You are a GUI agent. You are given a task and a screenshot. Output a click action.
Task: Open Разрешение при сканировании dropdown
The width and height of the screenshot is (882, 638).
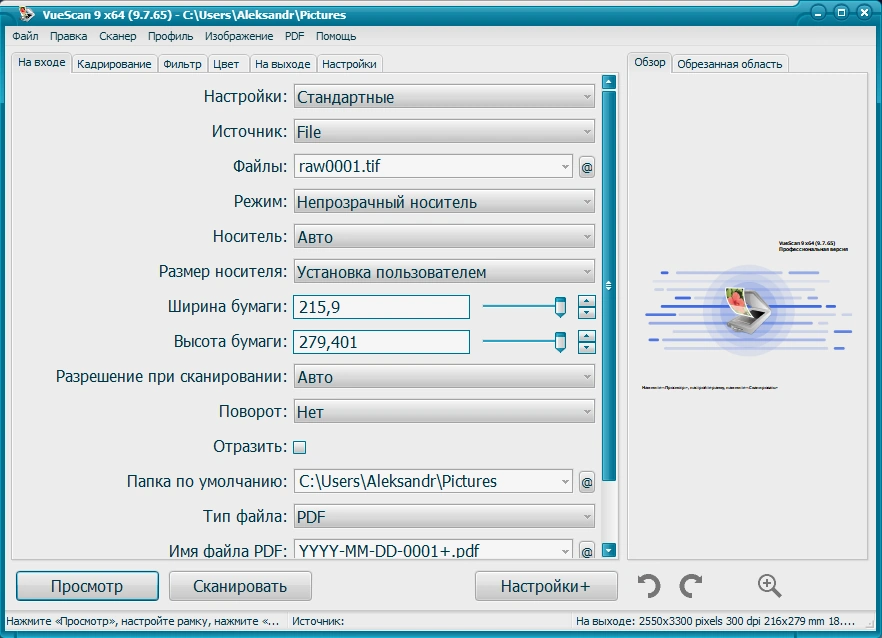(444, 377)
